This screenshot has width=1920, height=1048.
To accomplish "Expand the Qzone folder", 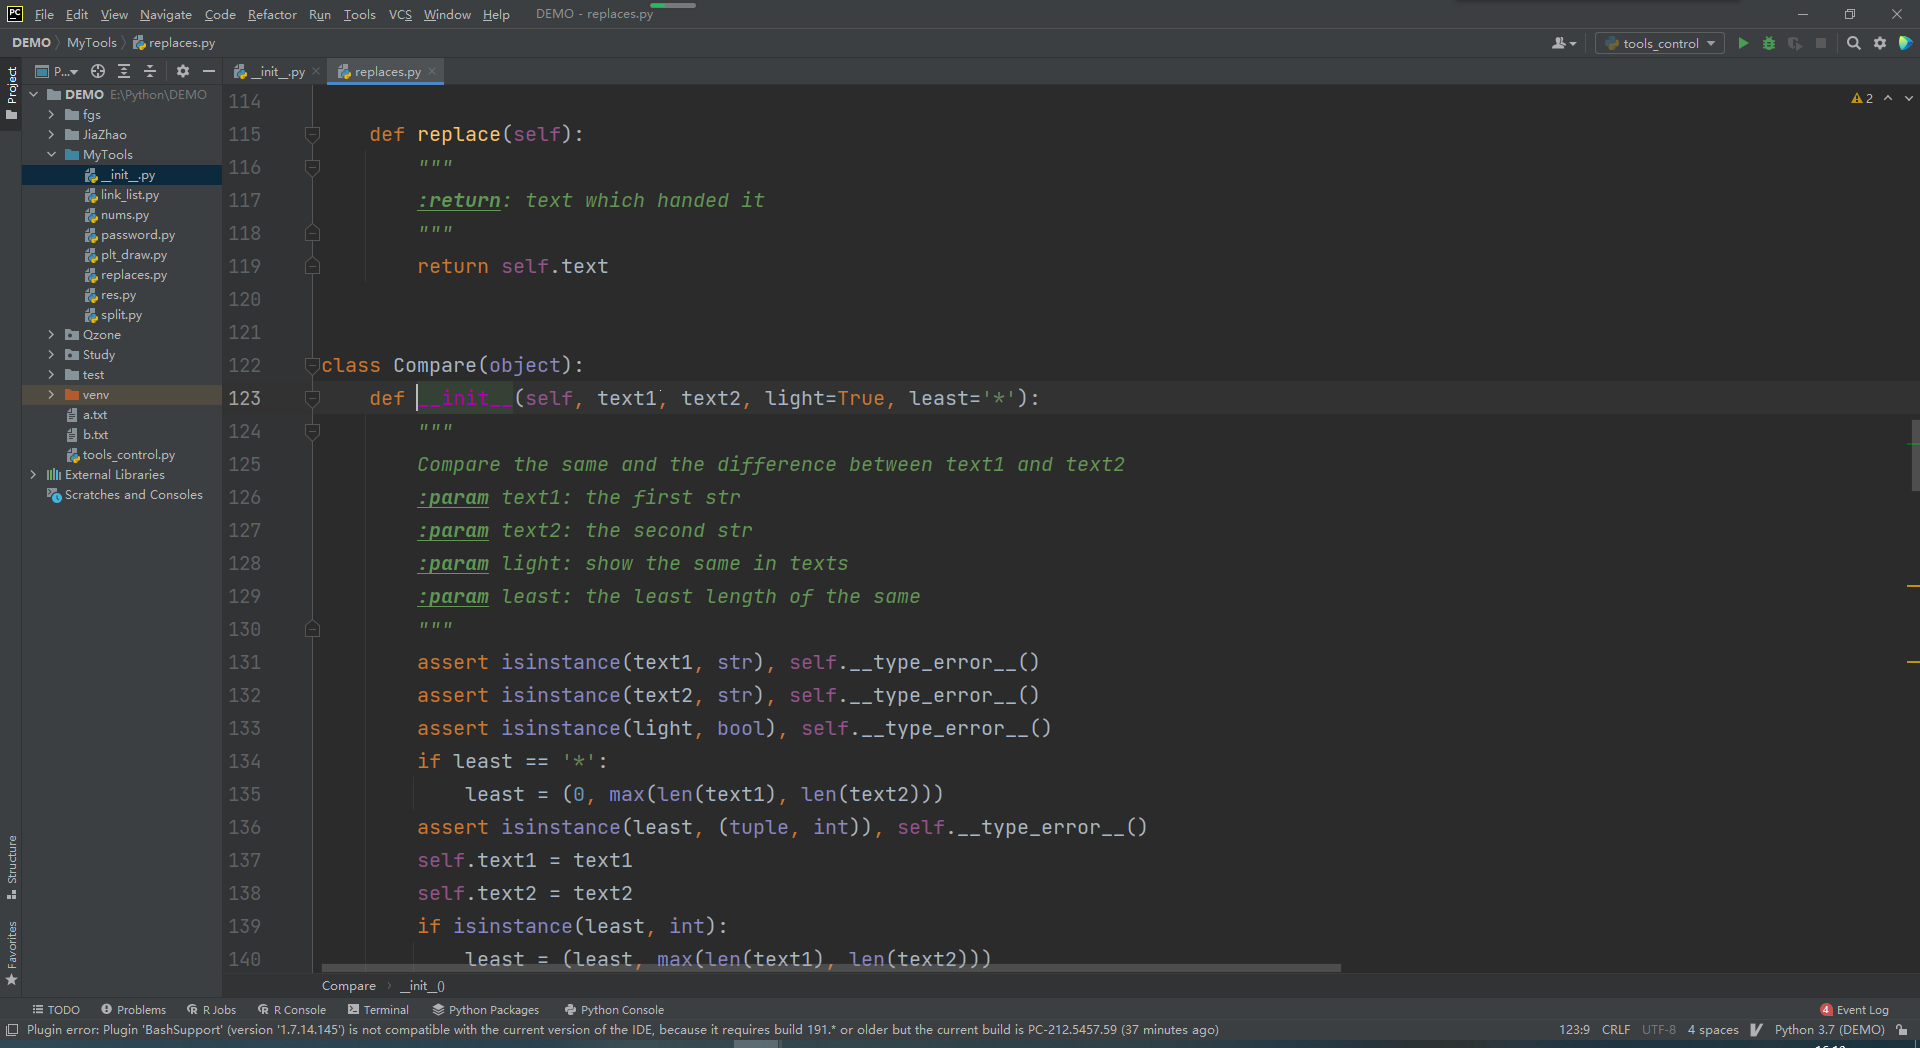I will [x=51, y=335].
